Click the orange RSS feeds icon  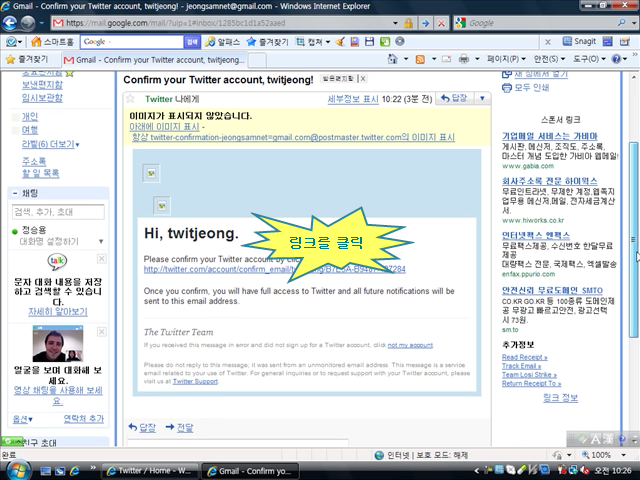coord(420,59)
